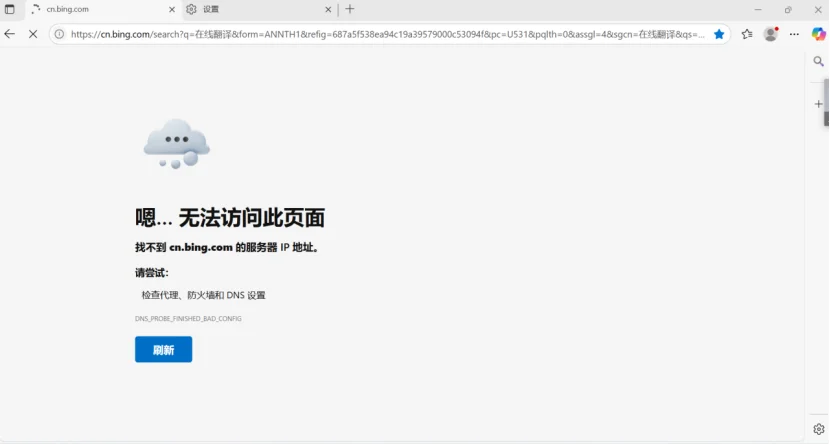Click the 无法访问此页面 heading
The image size is (830, 444).
pos(230,218)
